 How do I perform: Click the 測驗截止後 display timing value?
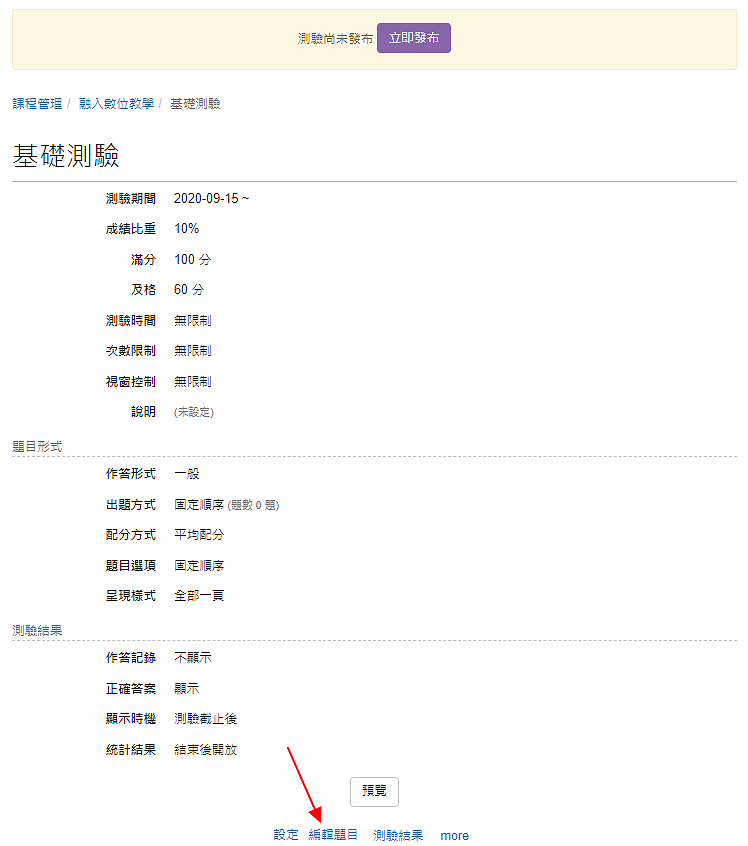pos(206,719)
